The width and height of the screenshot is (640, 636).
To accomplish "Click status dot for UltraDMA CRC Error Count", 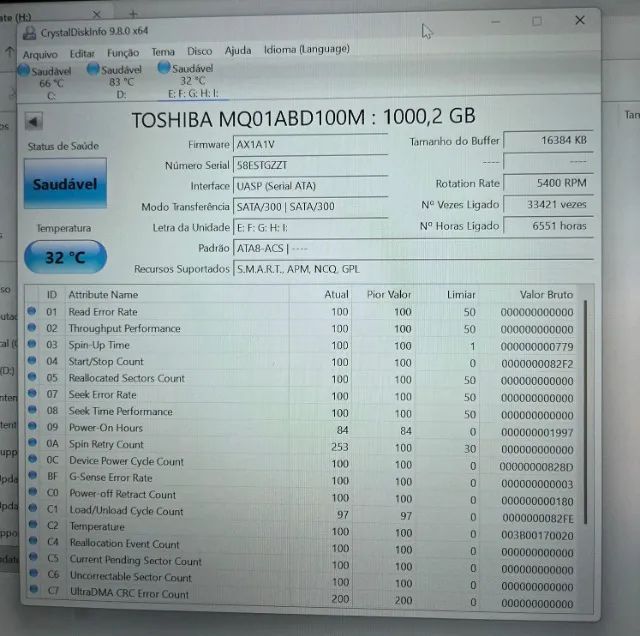I will pyautogui.click(x=34, y=589).
